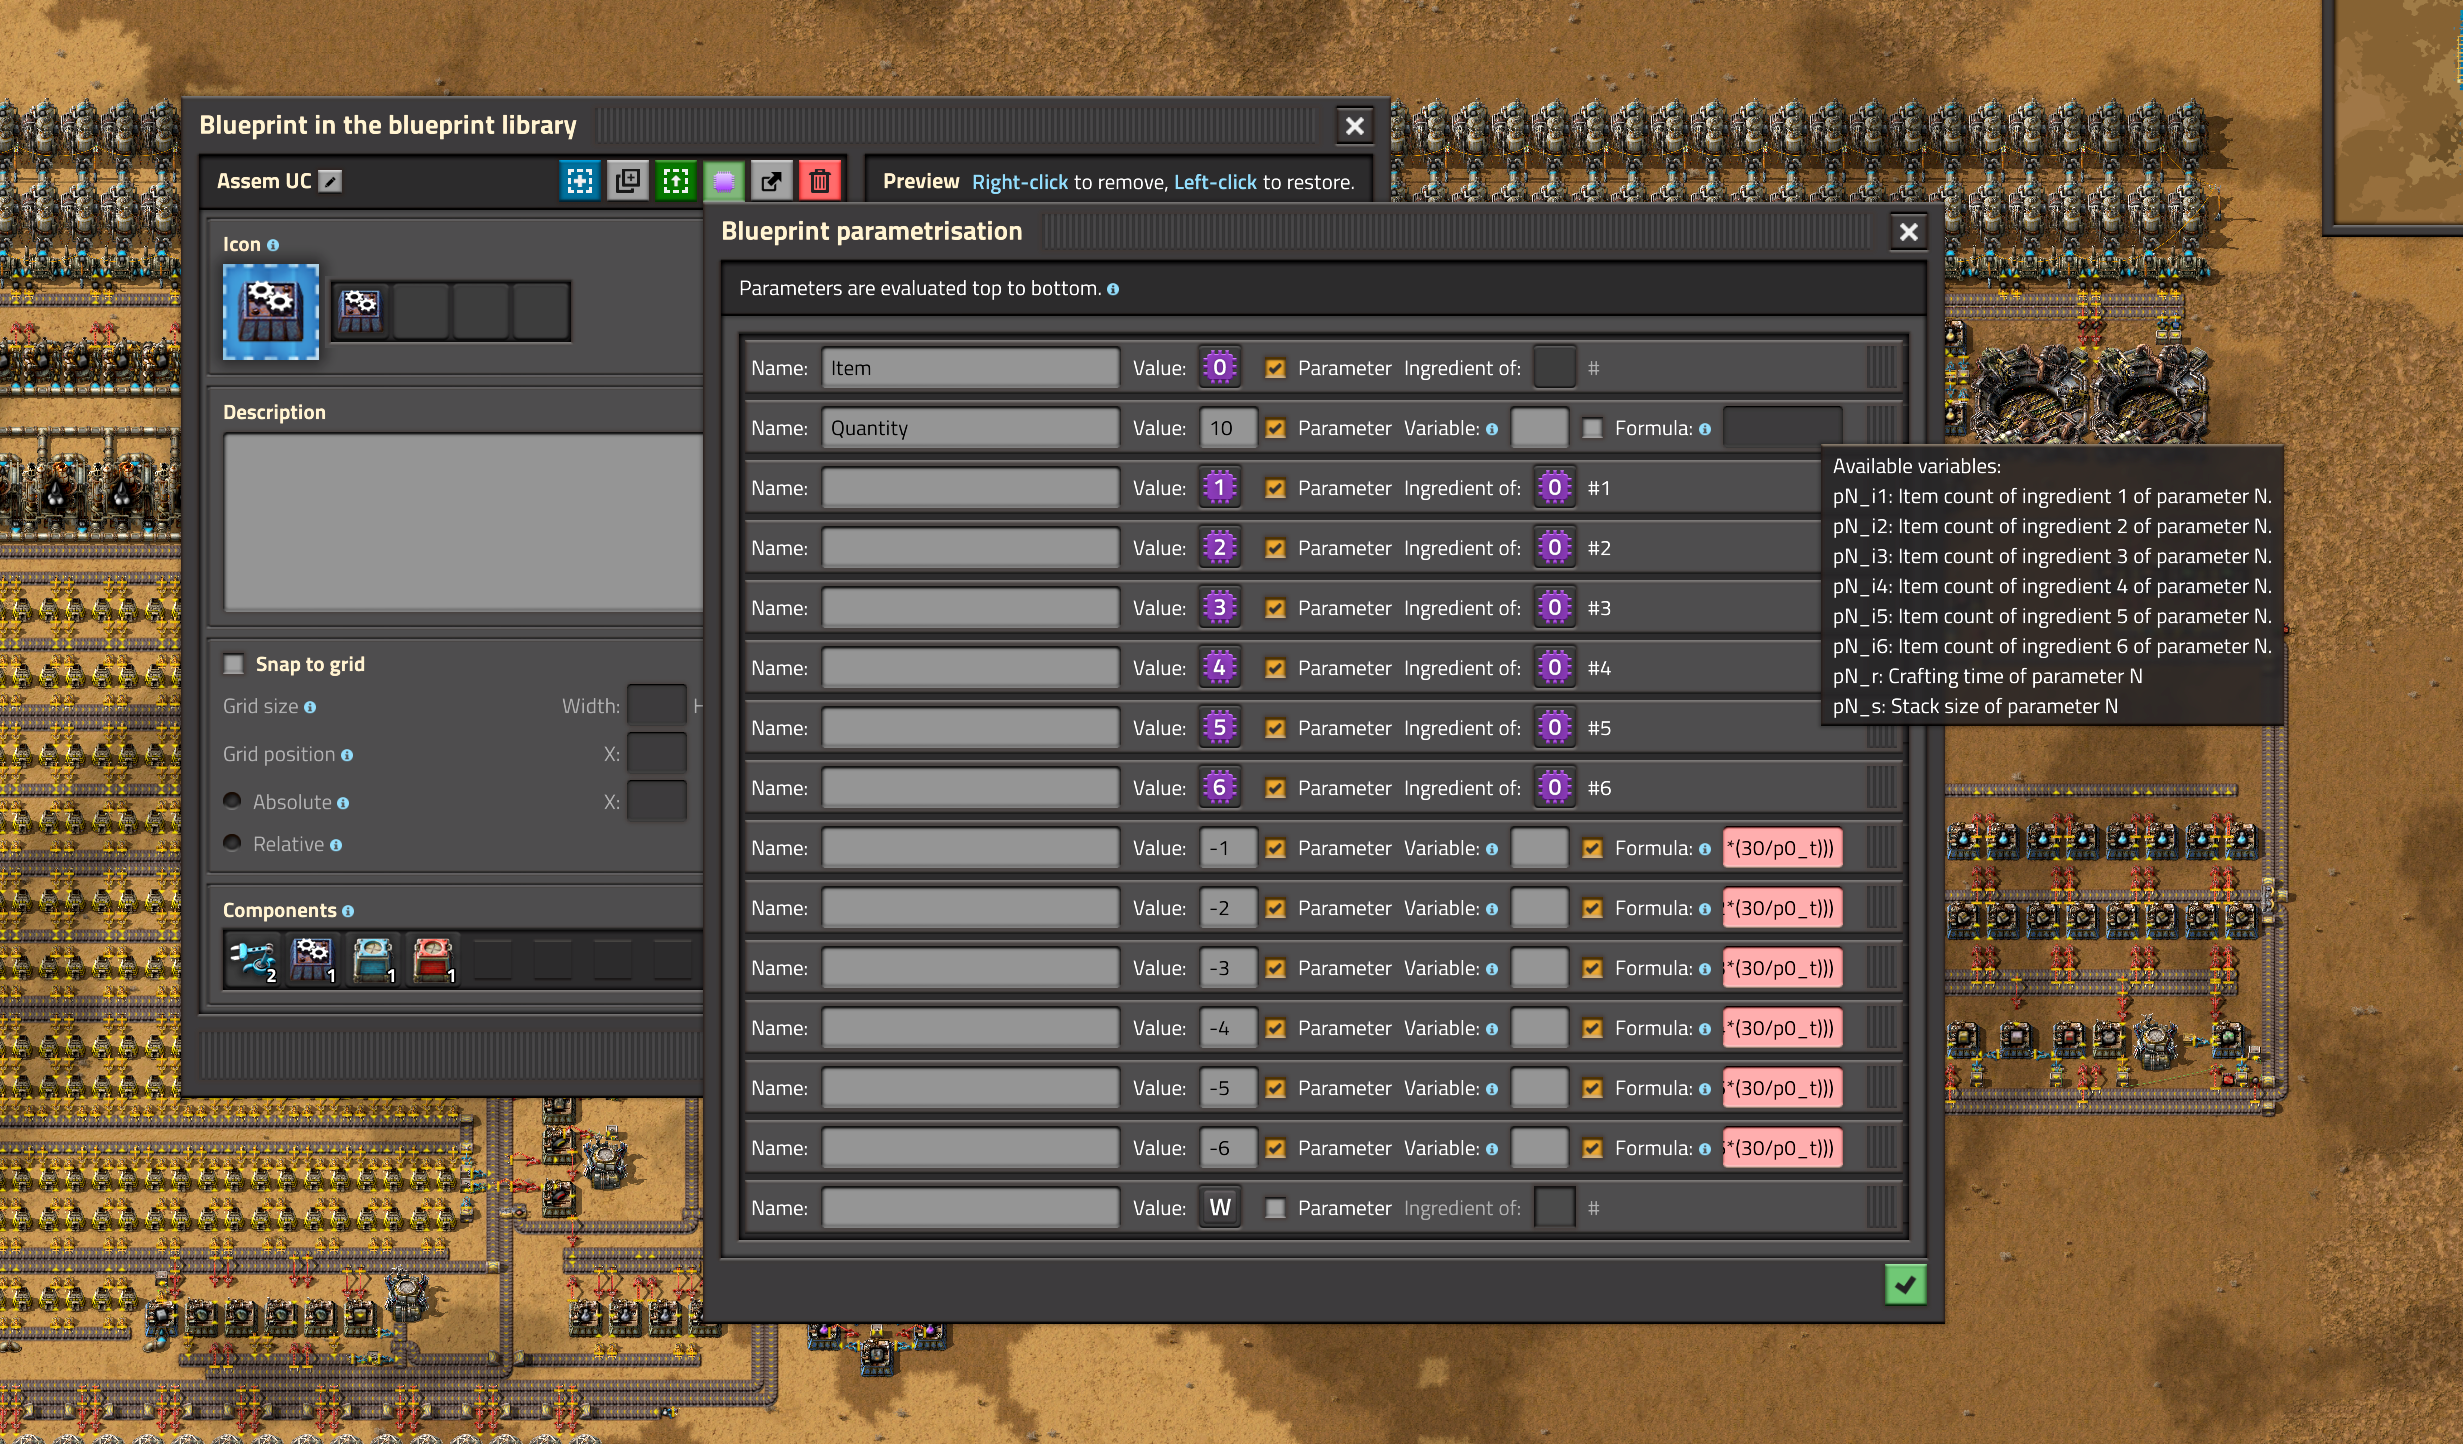Select the Absolute radio button
Viewport: 2463px width, 1444px height.
(x=232, y=801)
